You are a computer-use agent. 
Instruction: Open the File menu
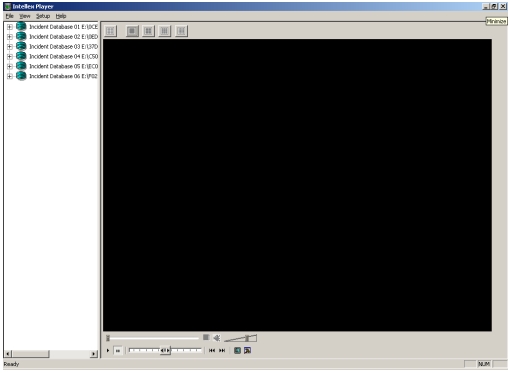[x=9, y=16]
